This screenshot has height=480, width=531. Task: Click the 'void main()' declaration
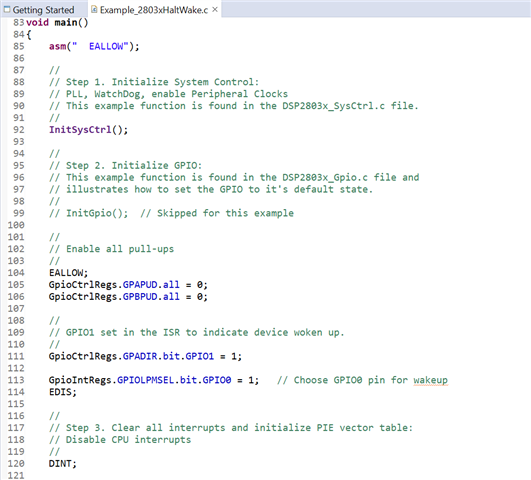57,23
